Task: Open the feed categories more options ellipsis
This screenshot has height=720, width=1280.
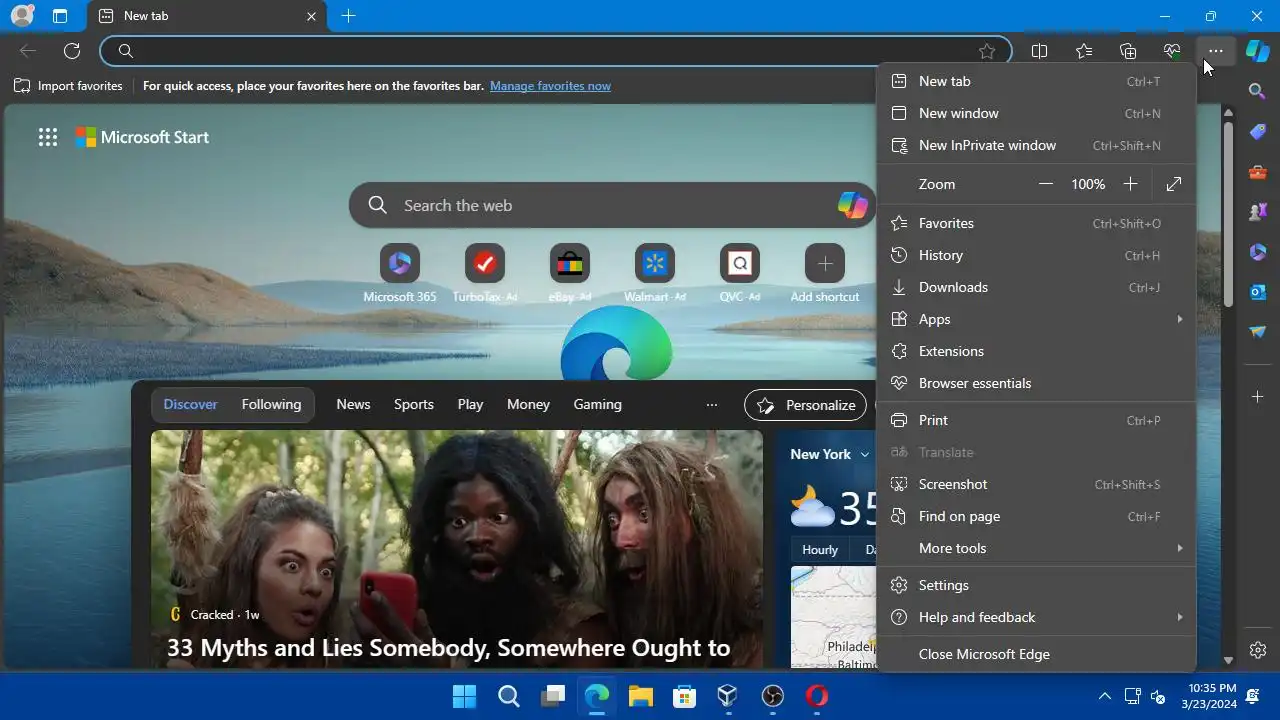Action: 712,405
